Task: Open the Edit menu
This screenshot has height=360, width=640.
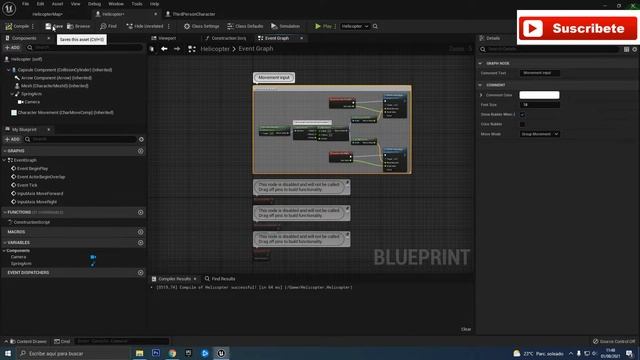Action: pyautogui.click(x=40, y=4)
